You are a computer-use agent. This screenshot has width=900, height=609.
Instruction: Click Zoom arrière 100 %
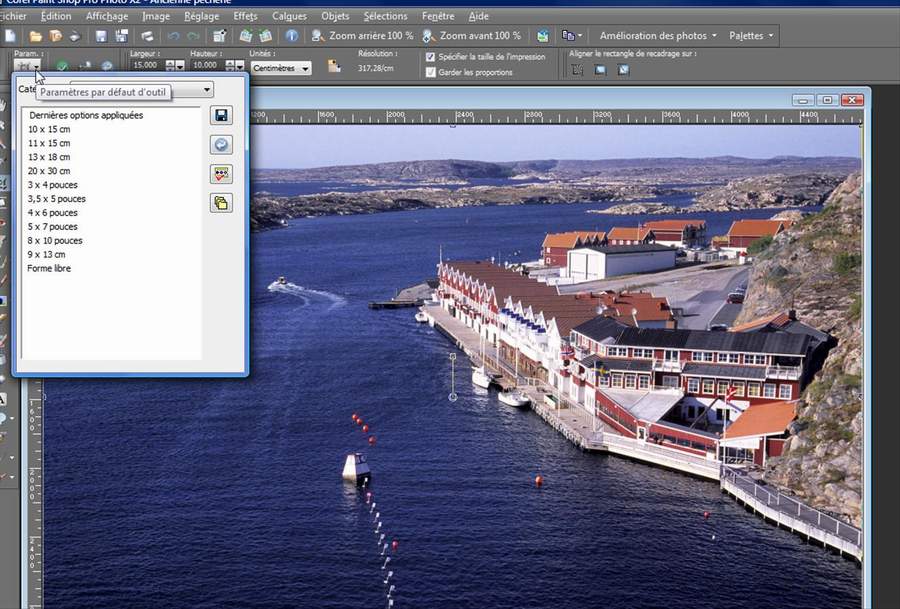click(x=362, y=36)
